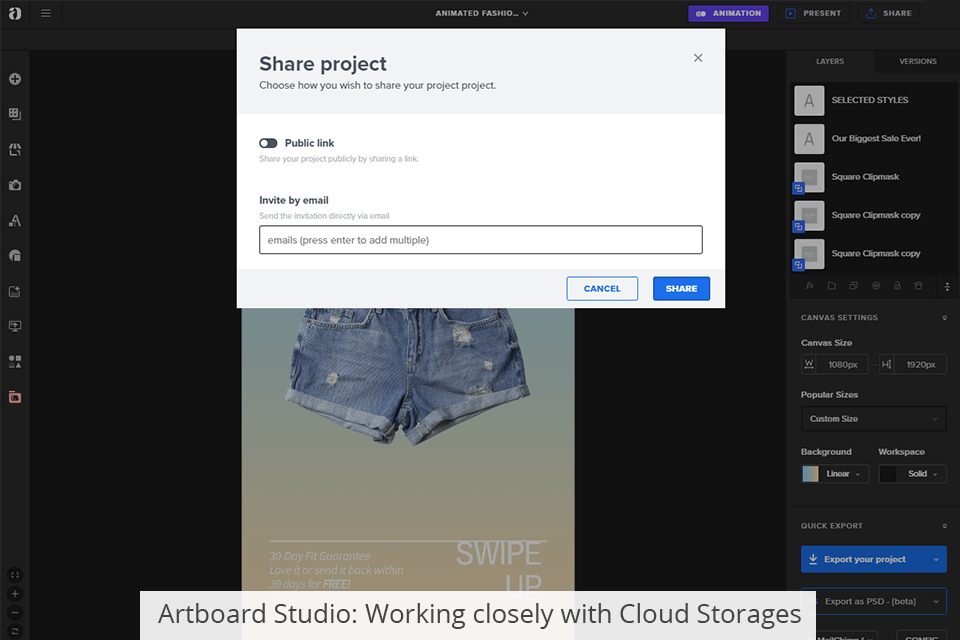Click the zoom in plus icon at bottom left
The image size is (960, 640).
(x=15, y=594)
